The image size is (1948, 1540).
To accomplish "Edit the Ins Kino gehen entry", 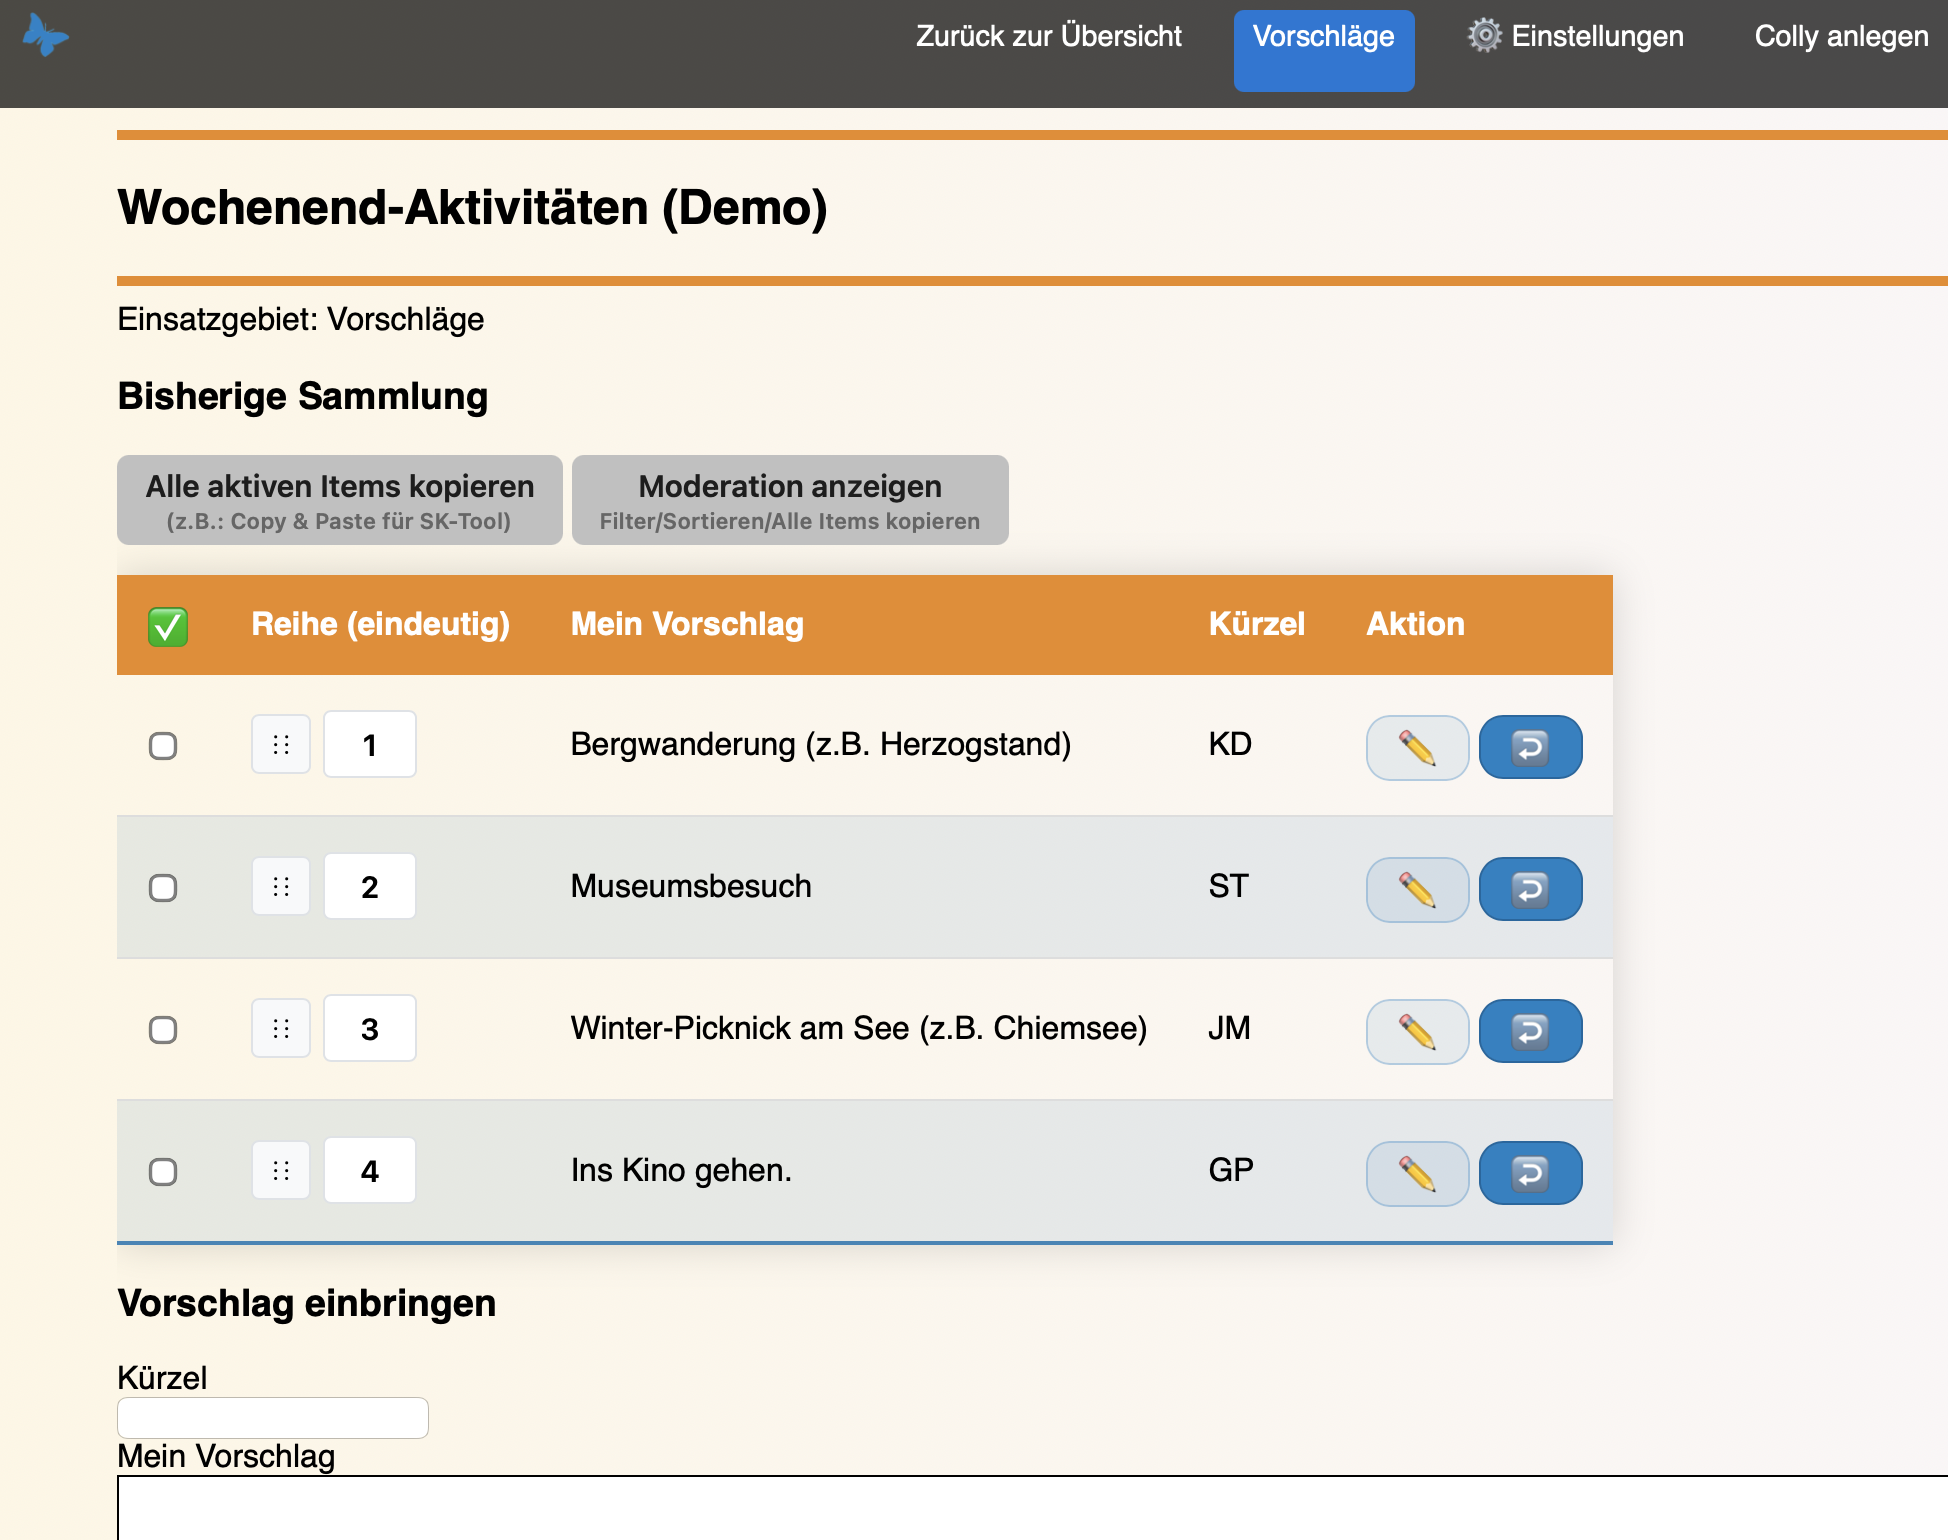I will point(1417,1173).
